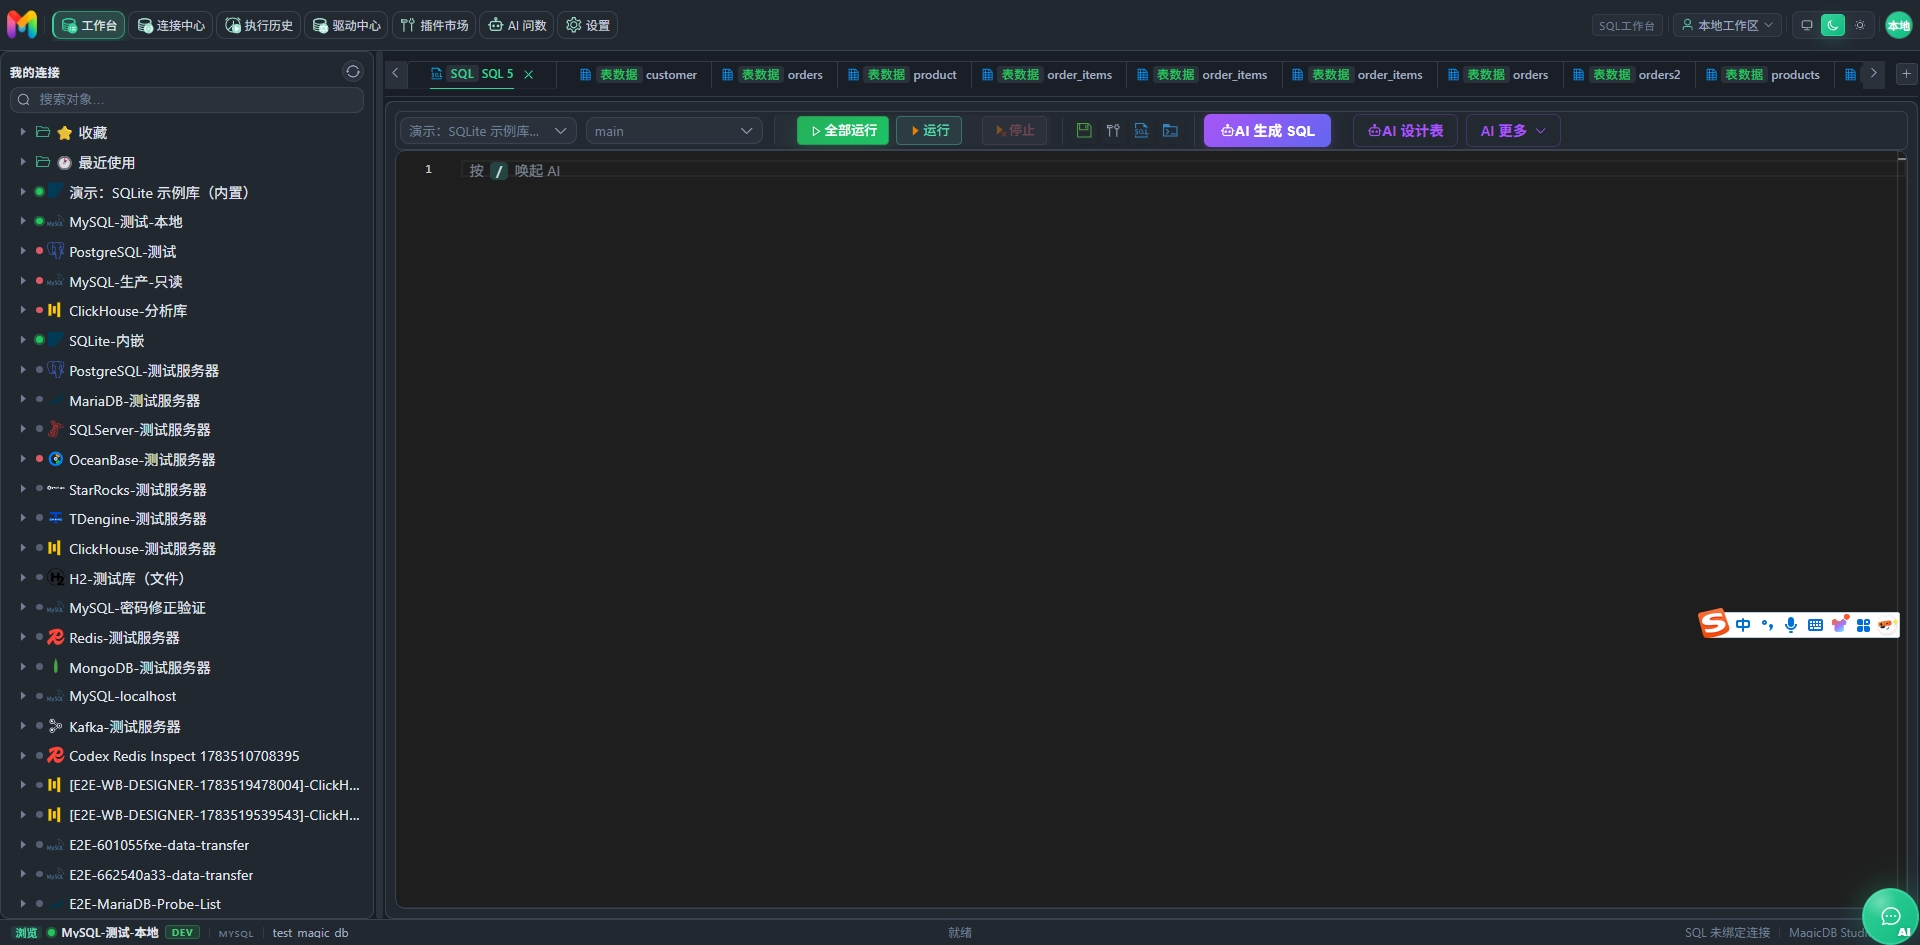Switch to the orders2 table data tab
1920x945 pixels.
pos(1627,74)
